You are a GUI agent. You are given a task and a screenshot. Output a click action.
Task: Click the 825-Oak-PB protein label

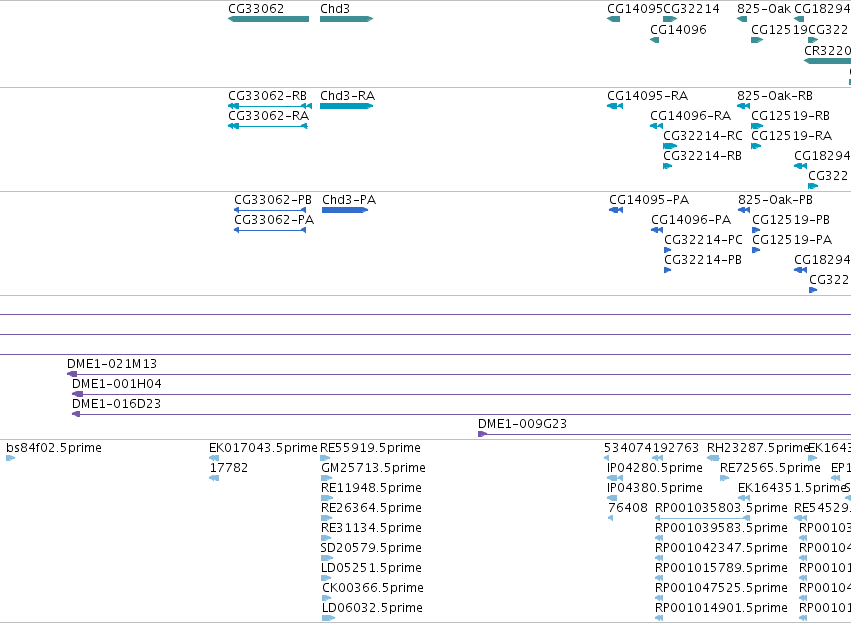coord(776,200)
